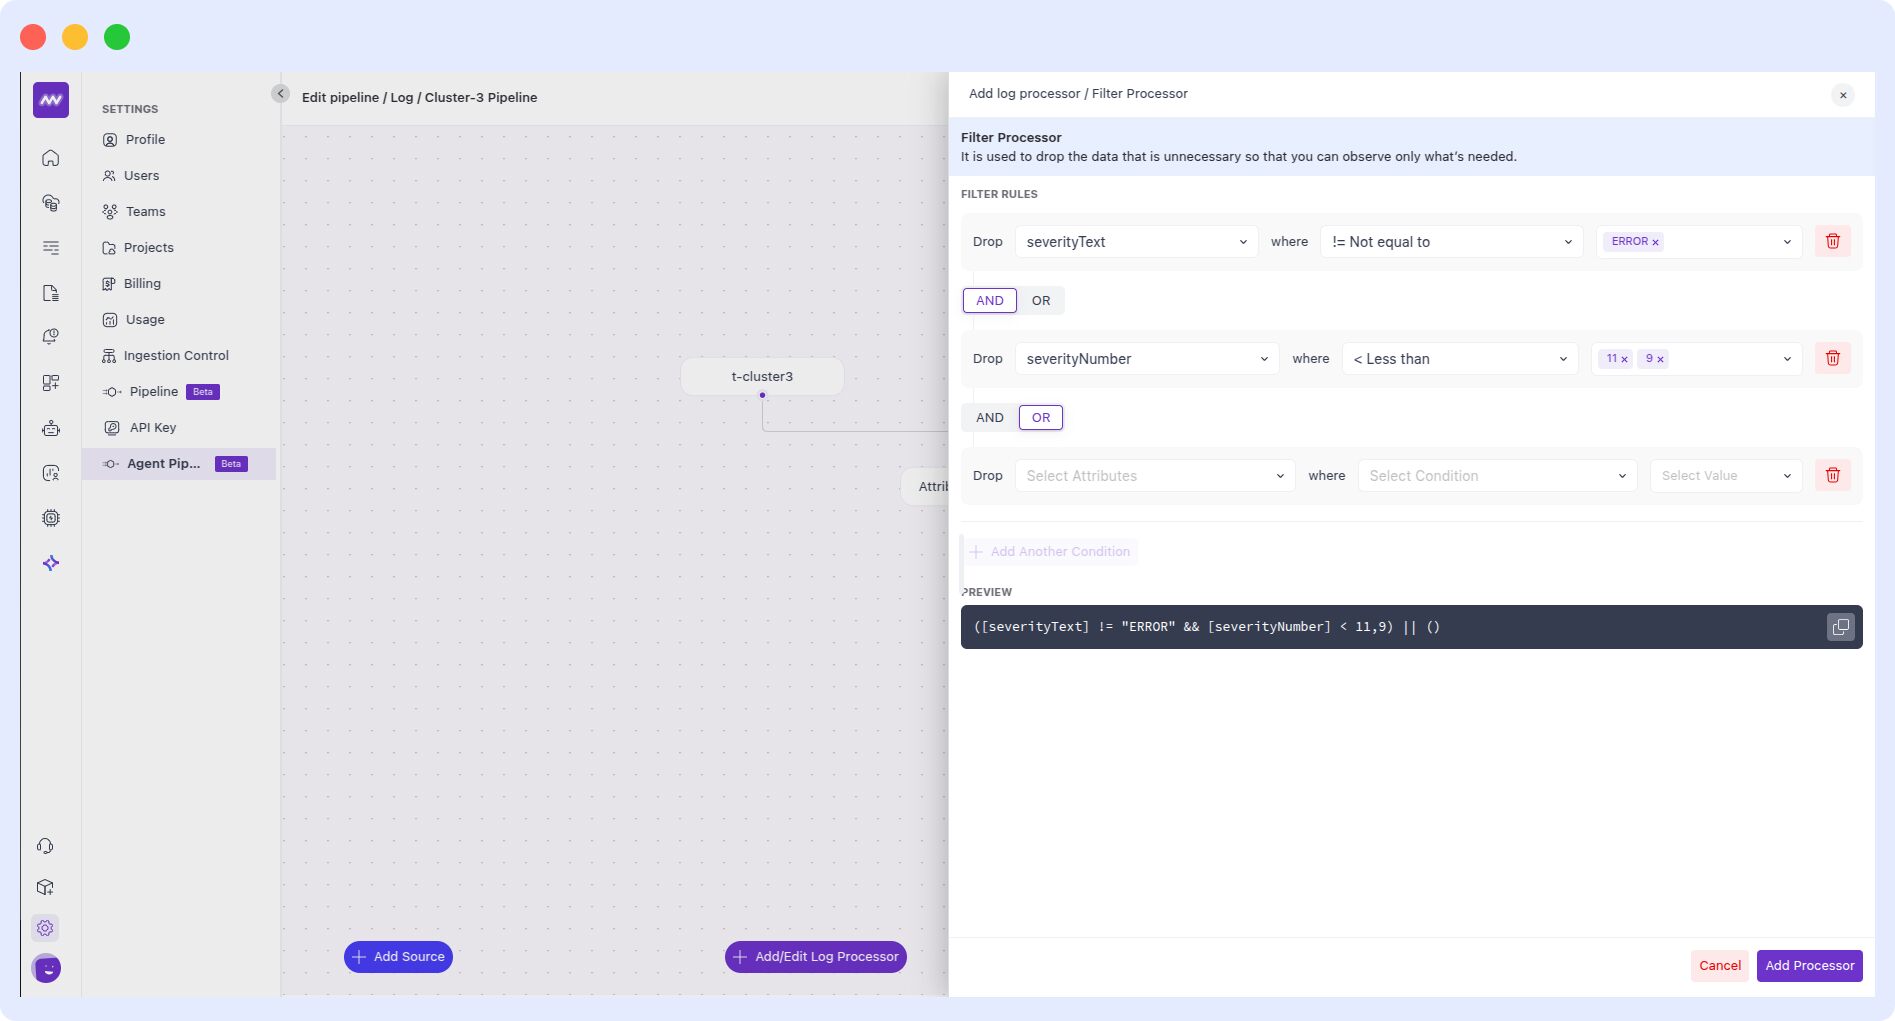Screen dimensions: 1895x1021
Task: Copy the preview filter expression
Action: point(1840,627)
